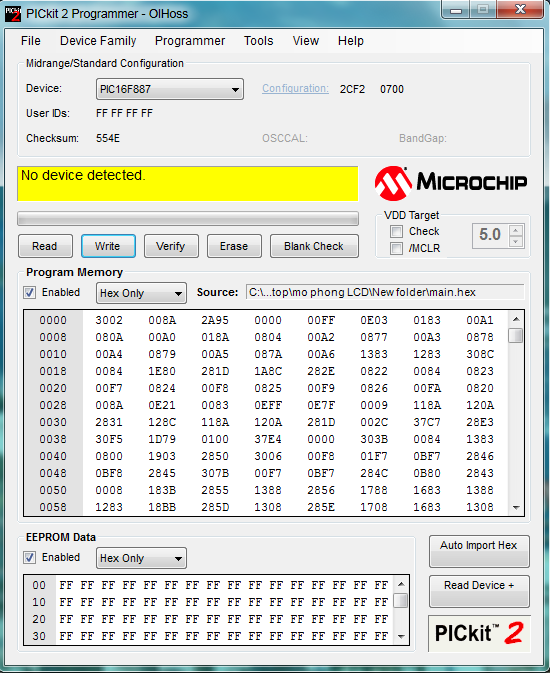This screenshot has width=550, height=674.
Task: Click EEPROM row address 10
Action: pos(39,602)
